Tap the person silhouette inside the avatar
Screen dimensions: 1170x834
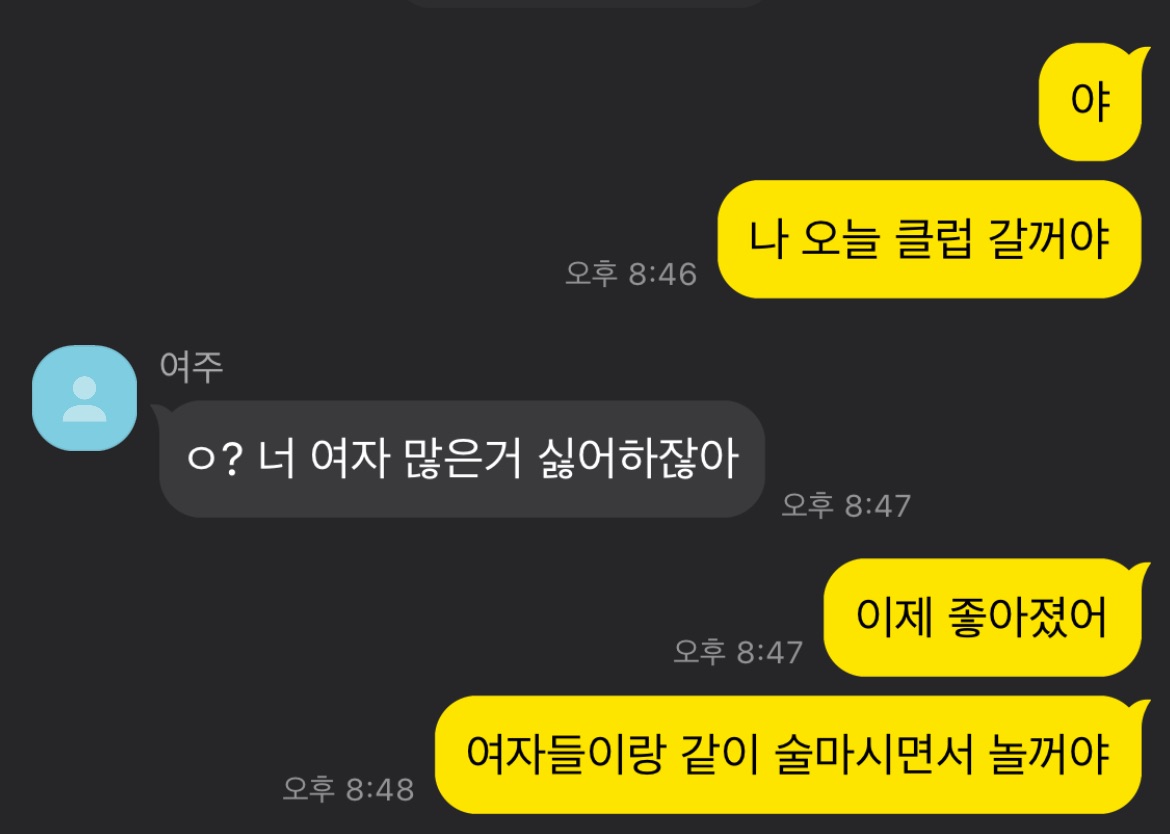84,400
